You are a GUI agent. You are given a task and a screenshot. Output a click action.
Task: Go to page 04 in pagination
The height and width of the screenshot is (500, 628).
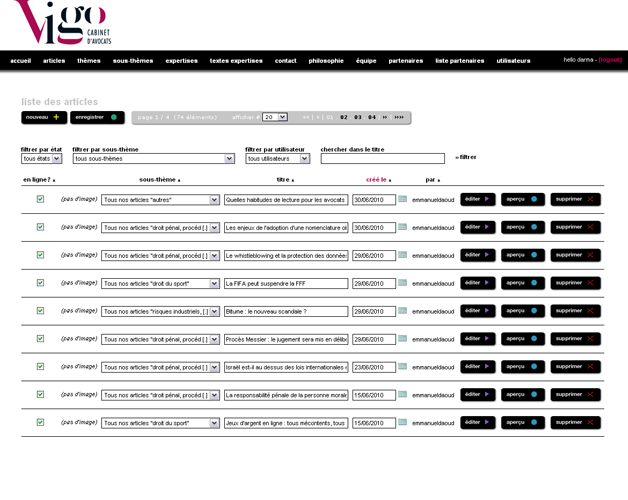point(372,117)
